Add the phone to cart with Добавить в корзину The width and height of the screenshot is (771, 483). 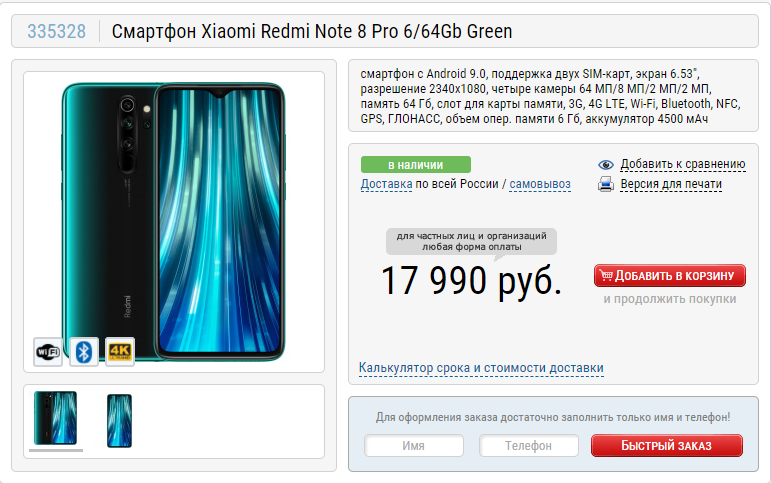click(670, 275)
